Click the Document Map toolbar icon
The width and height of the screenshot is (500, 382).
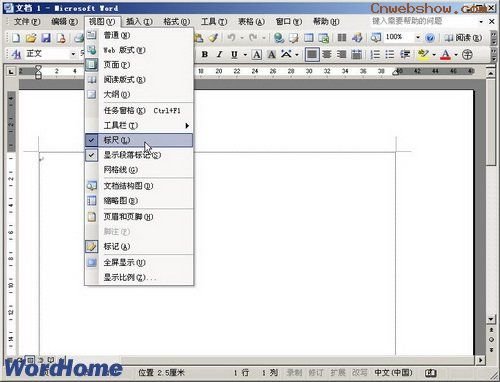pyautogui.click(x=376, y=38)
